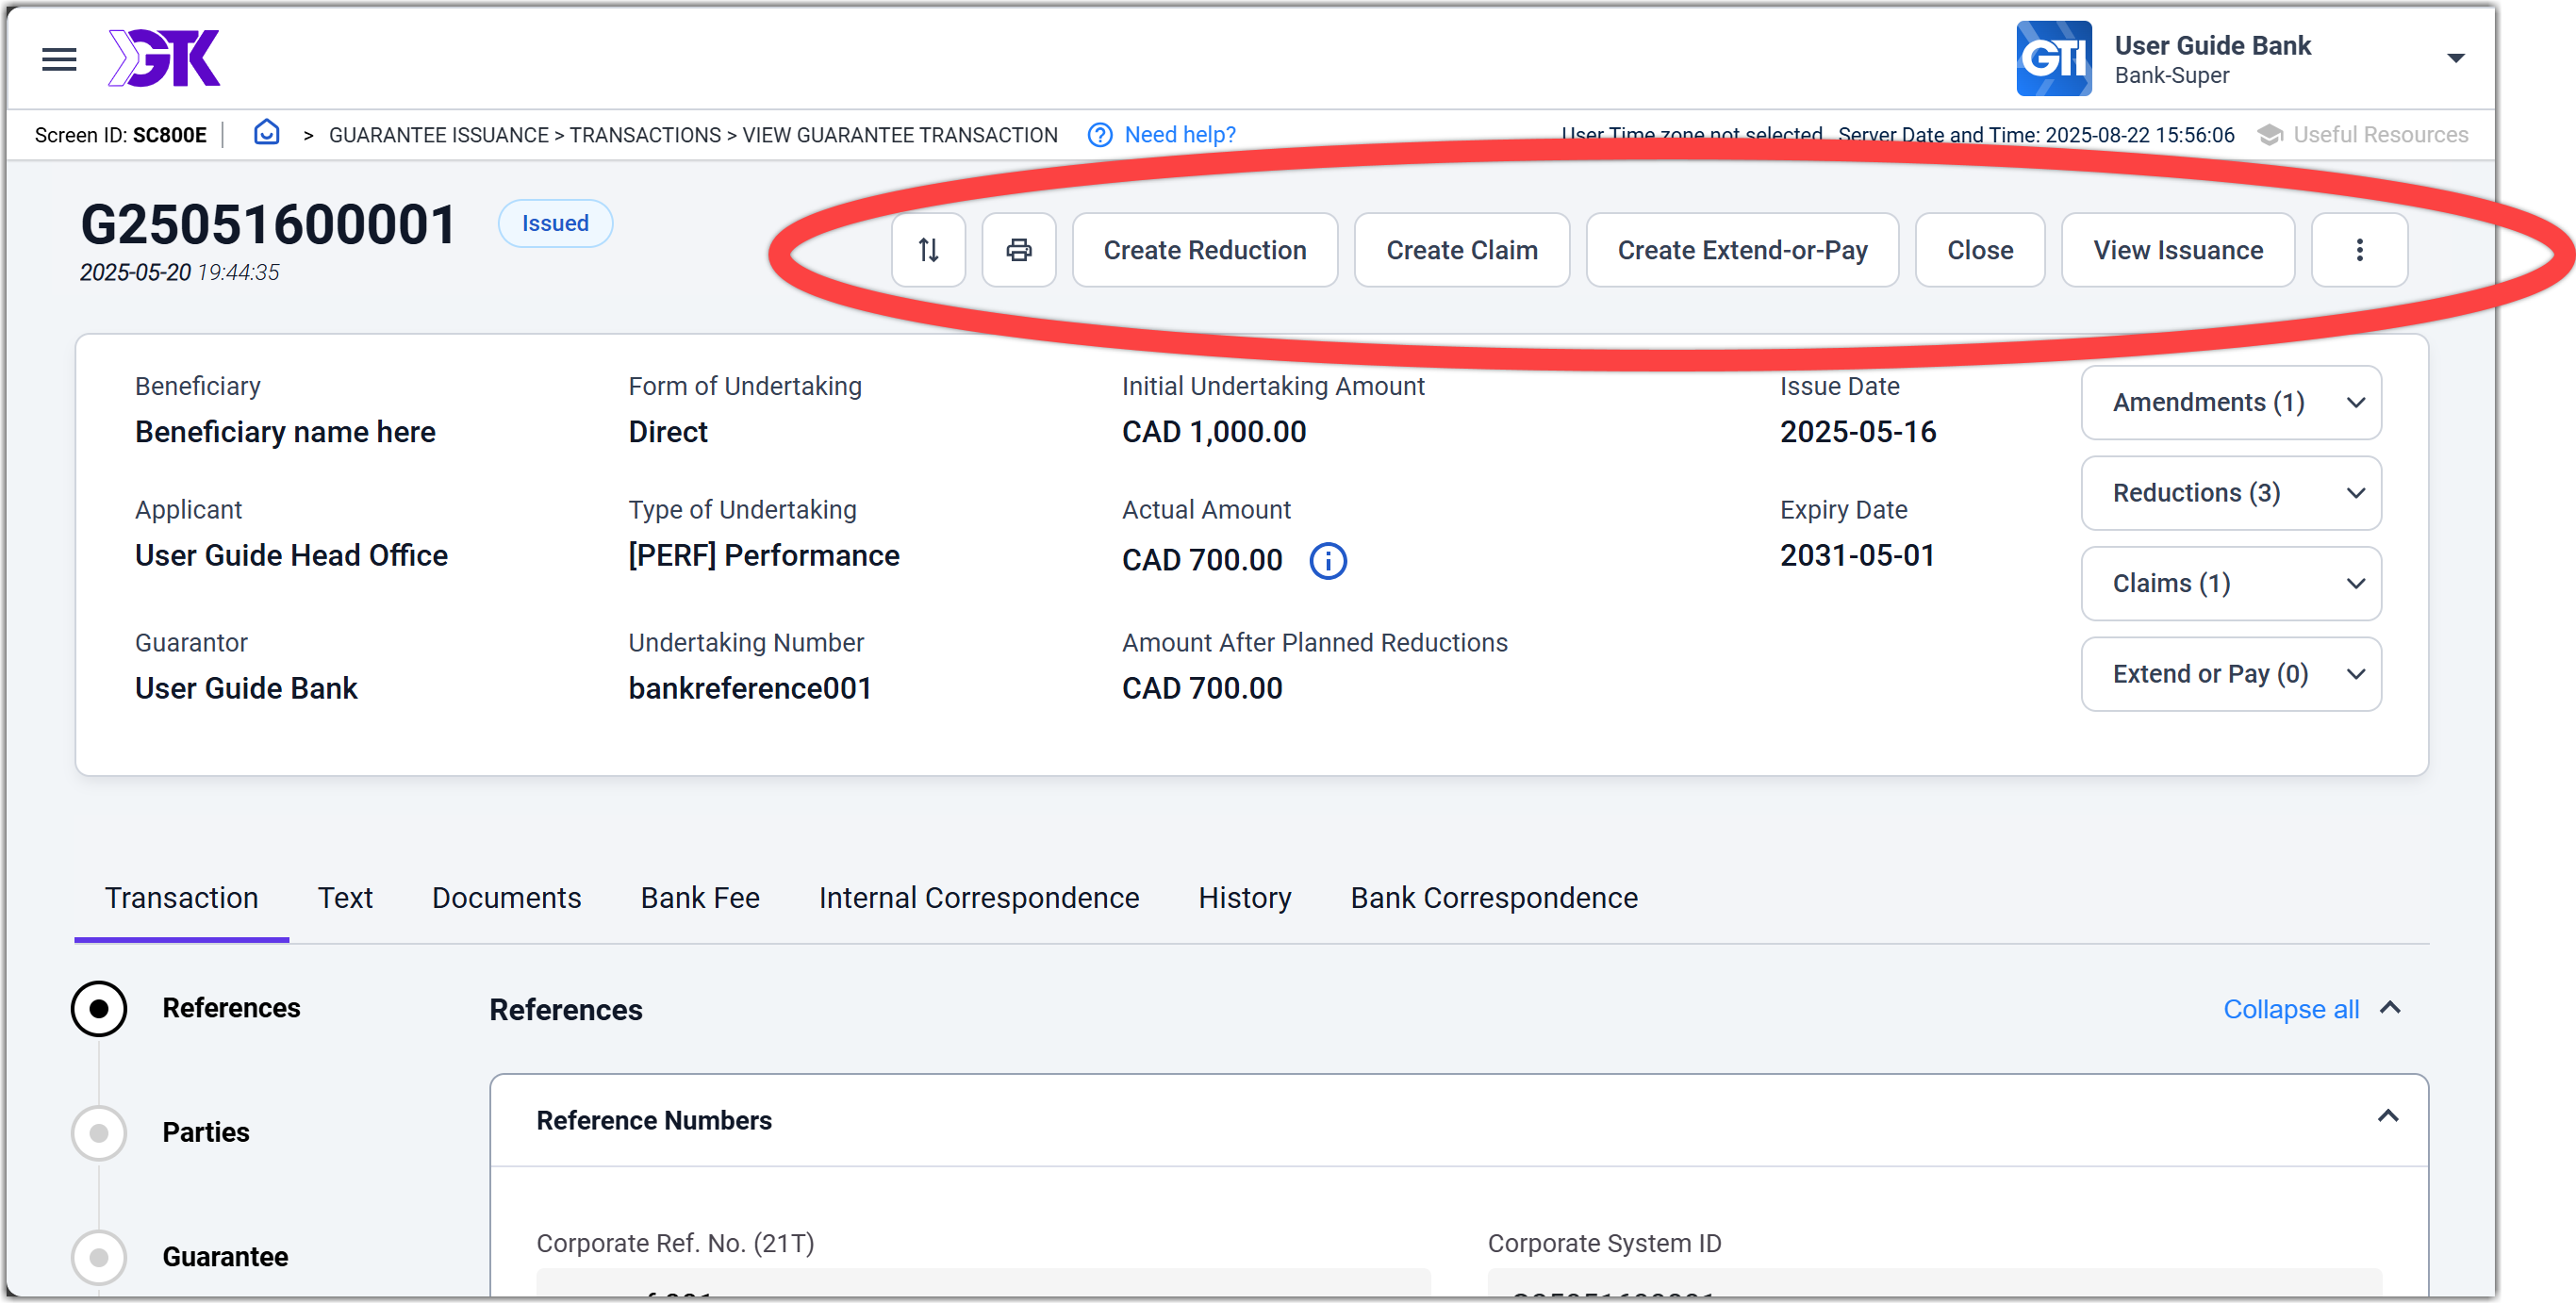The image size is (2576, 1304).
Task: Click the Create Reduction button
Action: (x=1205, y=250)
